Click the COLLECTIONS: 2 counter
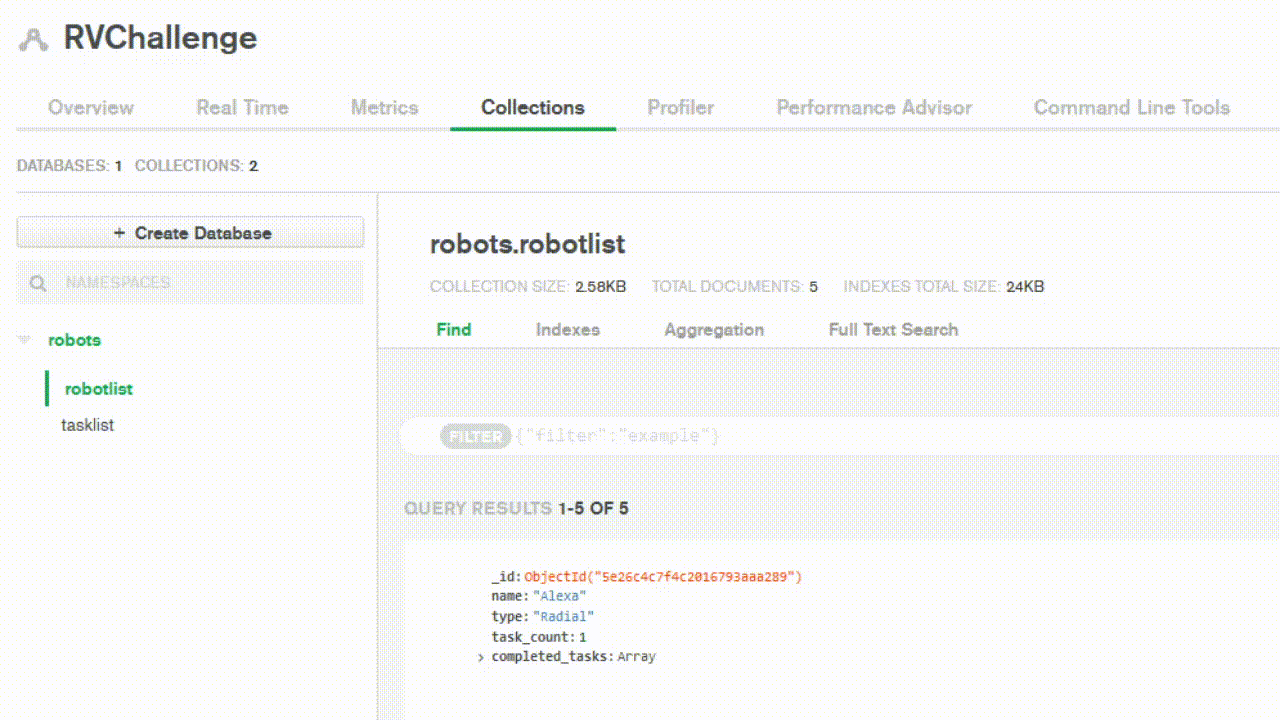This screenshot has width=1280, height=720. (196, 166)
